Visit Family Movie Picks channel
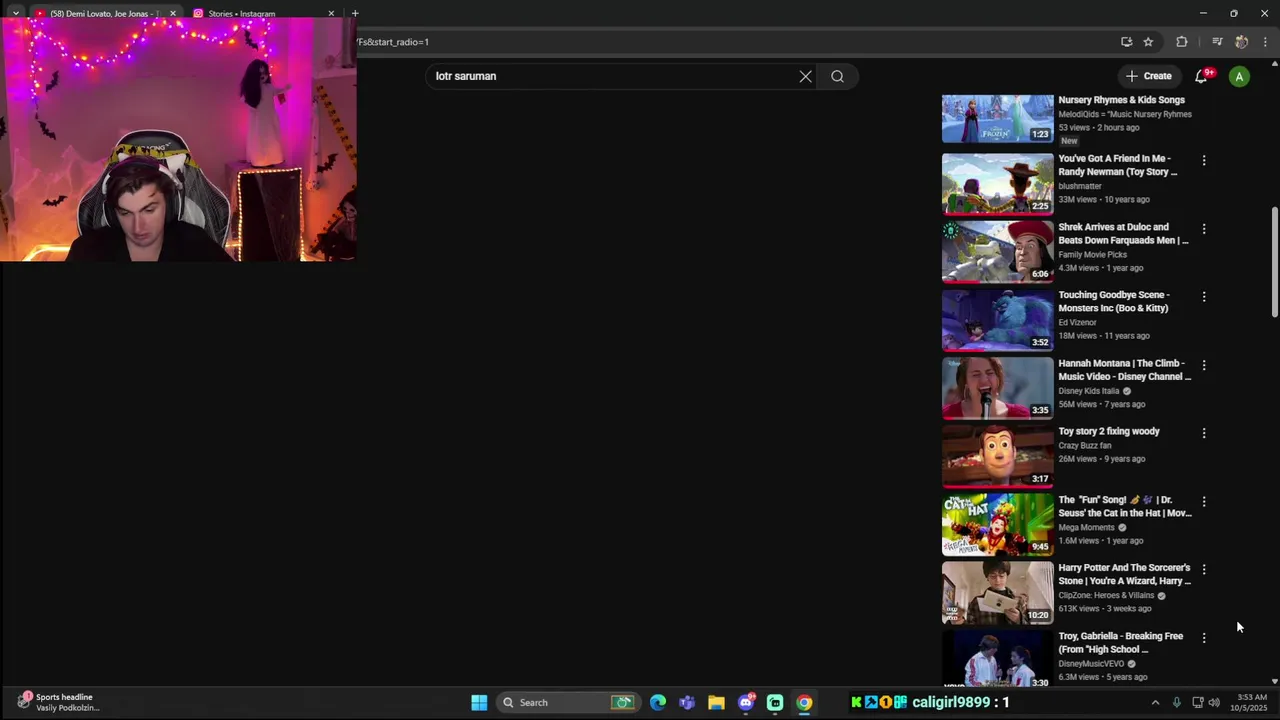Screen dimensions: 1280x720 pyautogui.click(x=1092, y=254)
